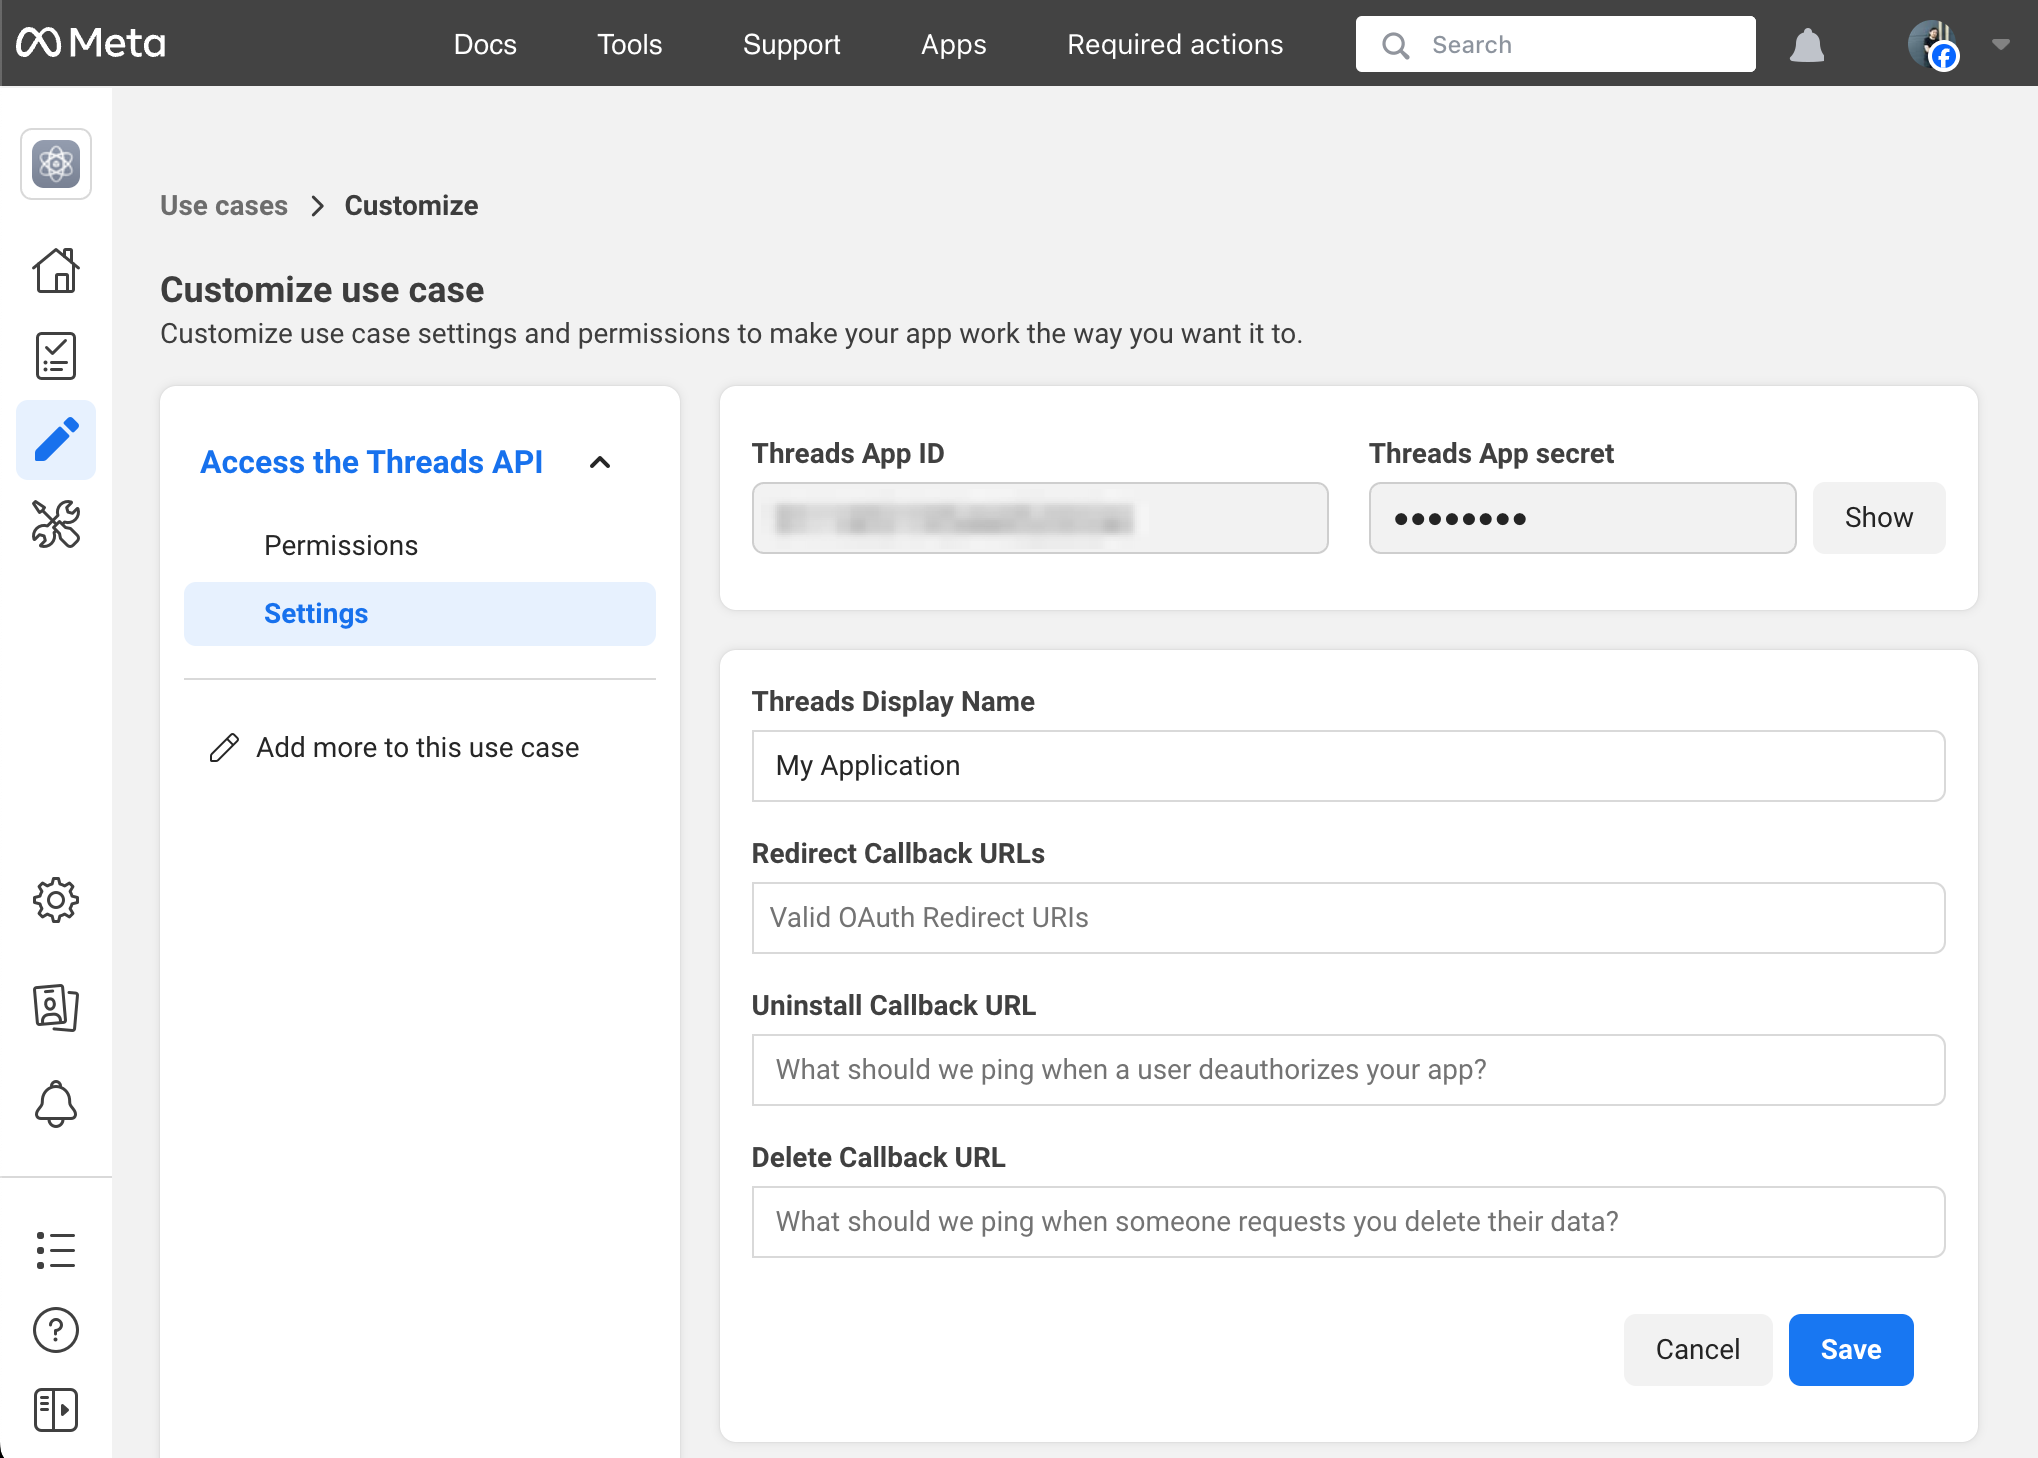Select the Settings item

[420, 614]
